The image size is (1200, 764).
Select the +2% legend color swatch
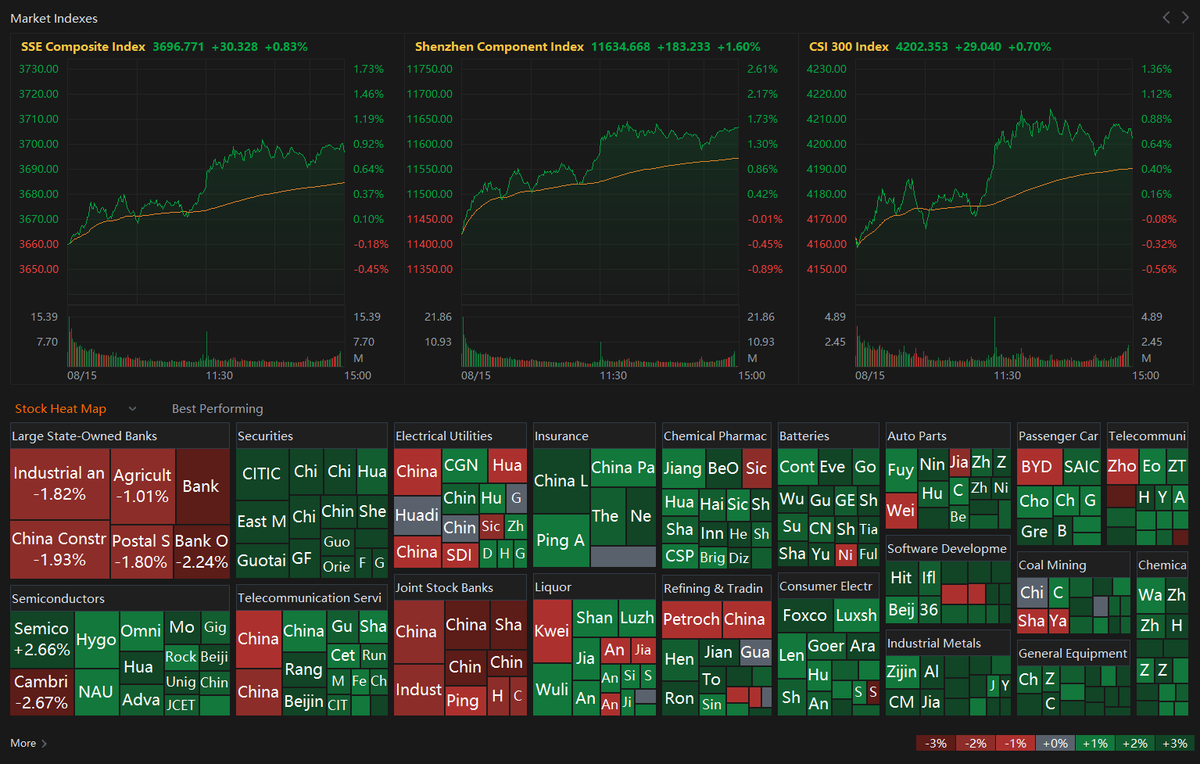click(1135, 743)
